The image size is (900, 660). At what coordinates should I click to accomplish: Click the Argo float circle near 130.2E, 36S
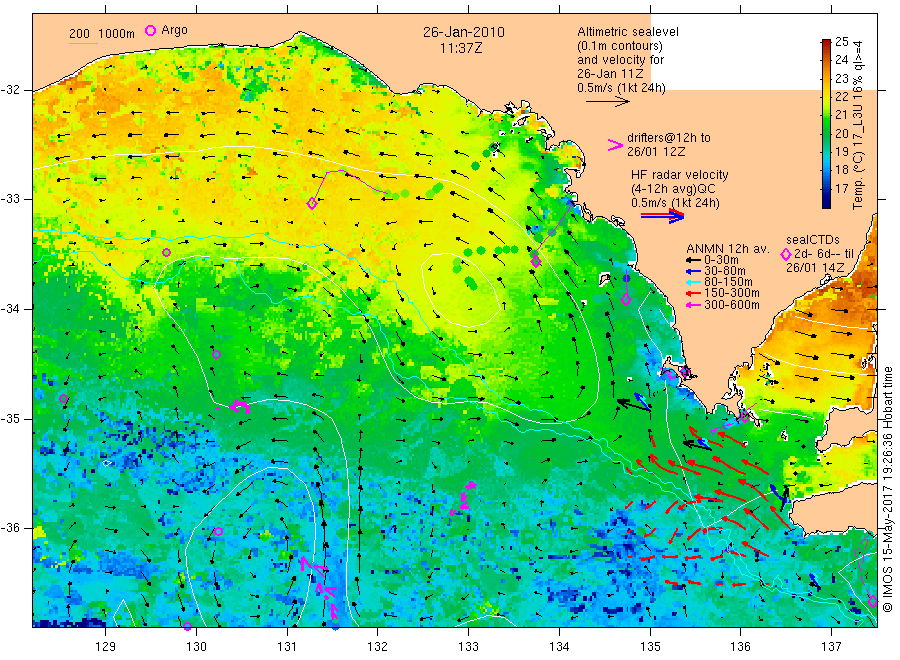[x=218, y=531]
